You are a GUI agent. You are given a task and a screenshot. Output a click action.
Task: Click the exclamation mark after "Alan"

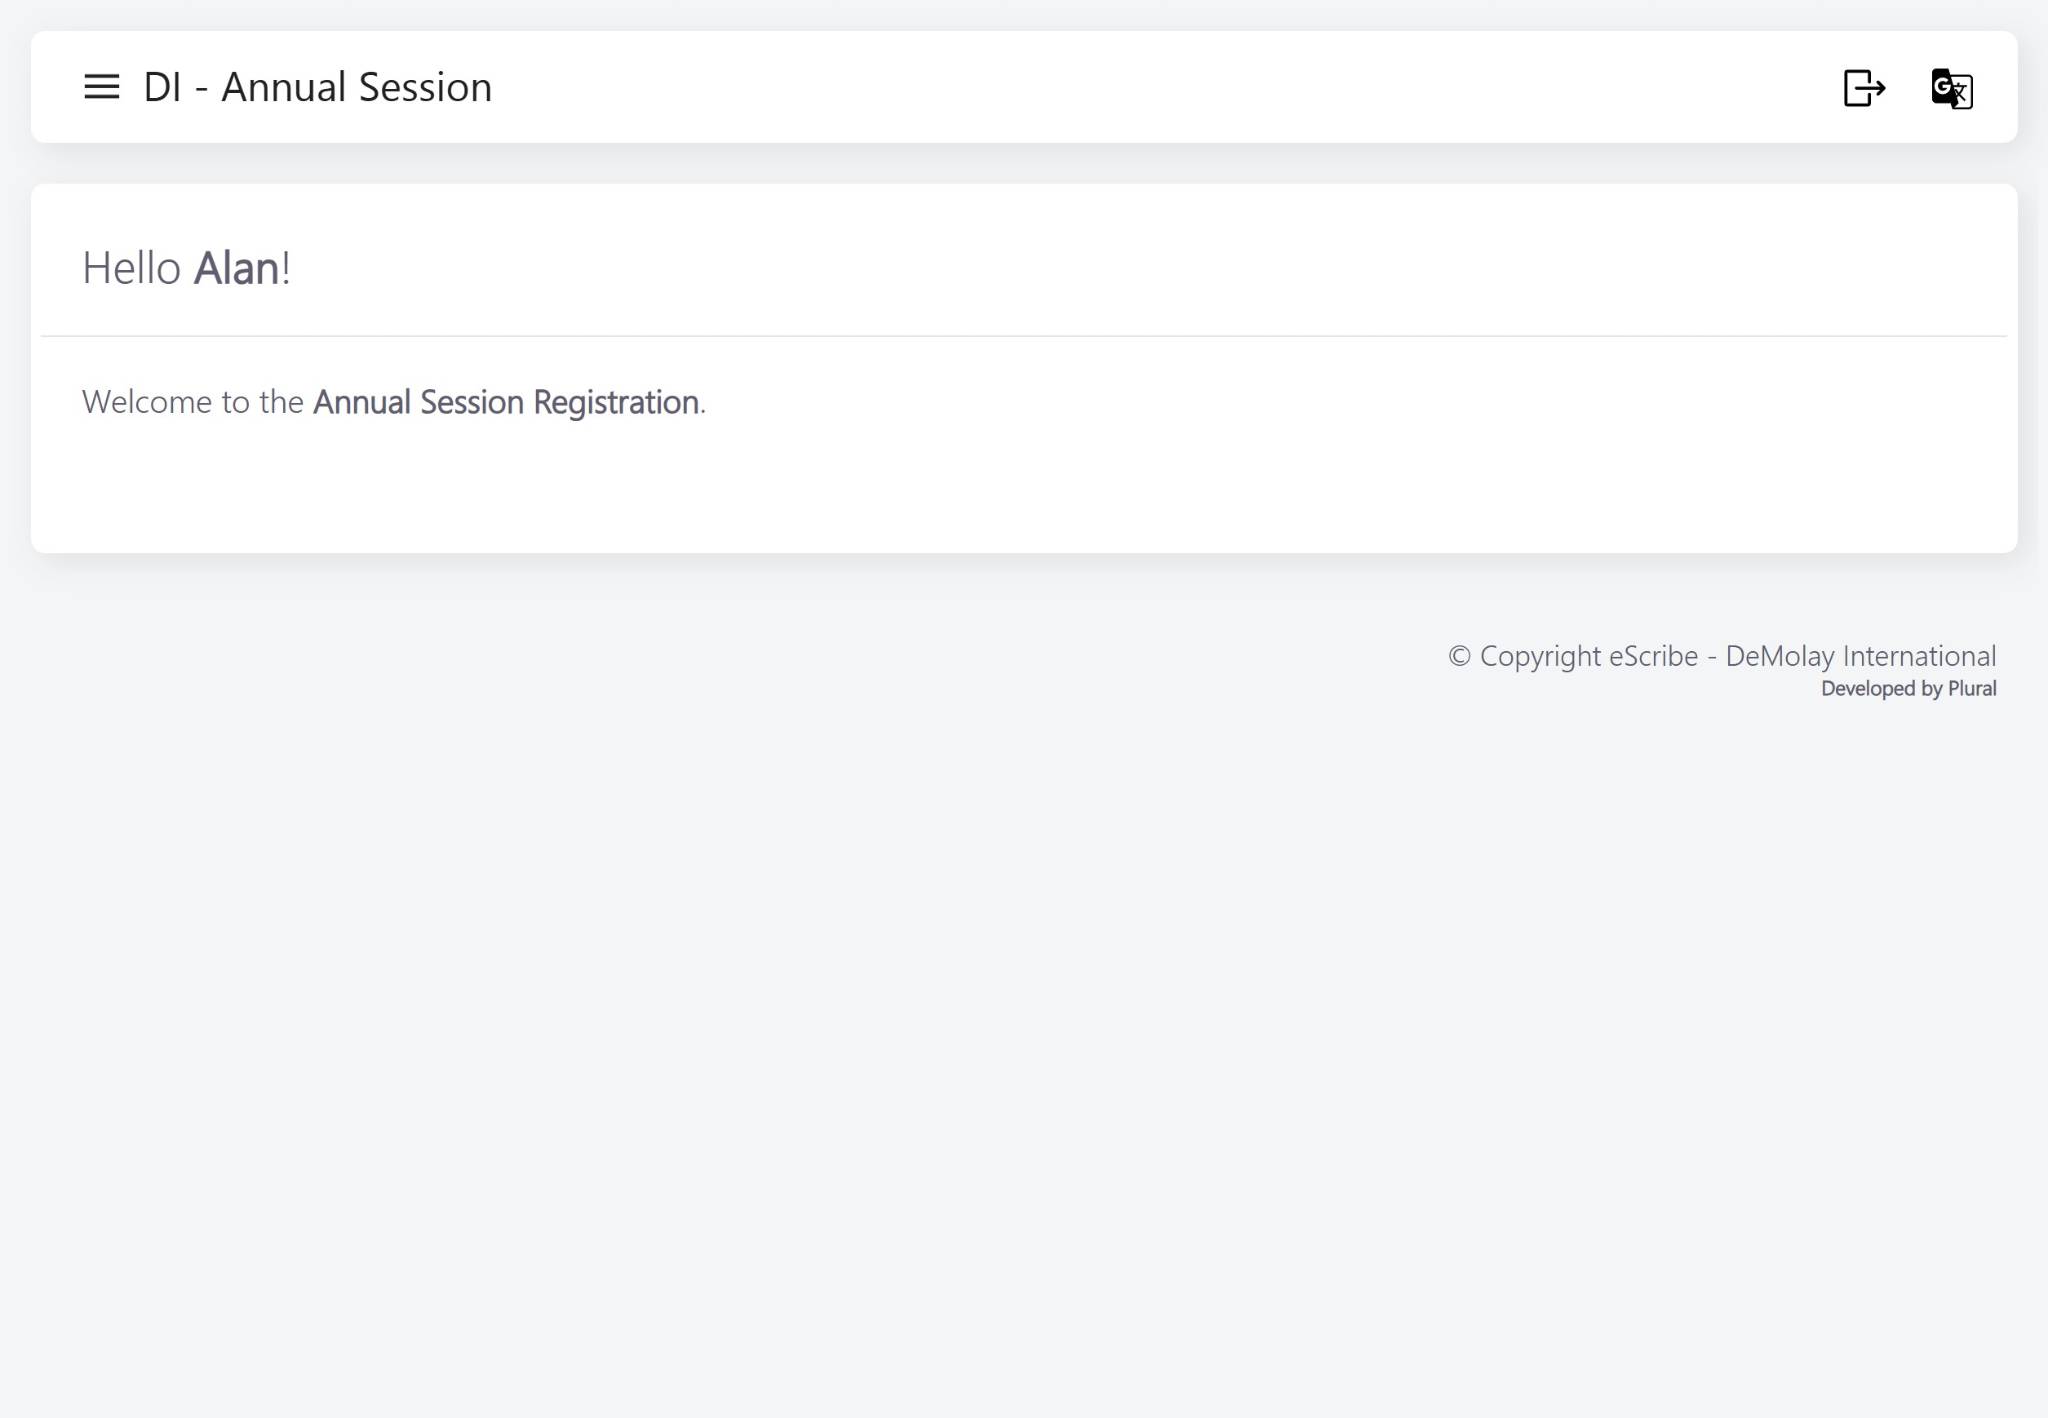287,269
